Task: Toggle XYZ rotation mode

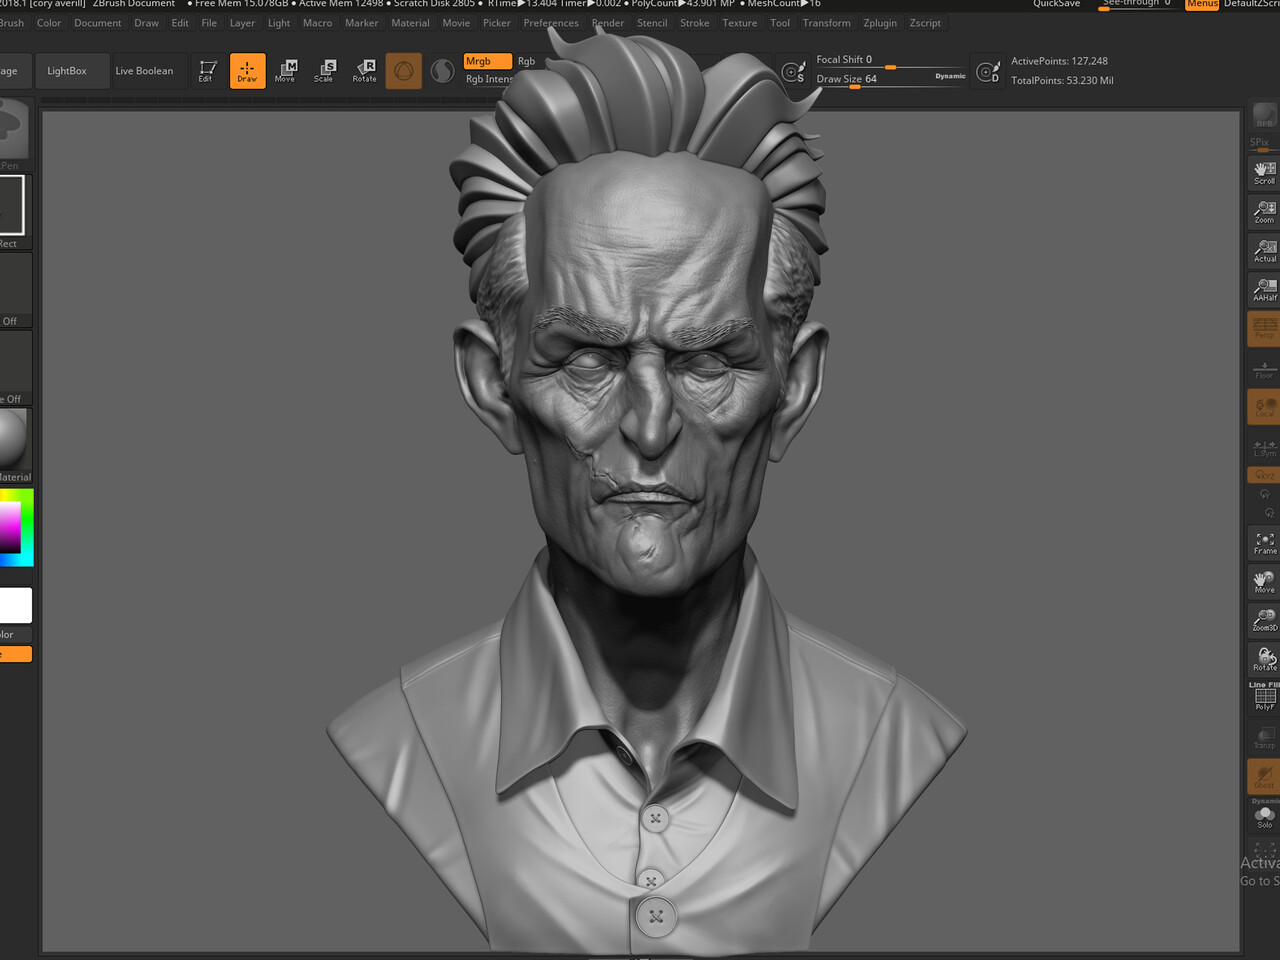Action: tap(1264, 474)
